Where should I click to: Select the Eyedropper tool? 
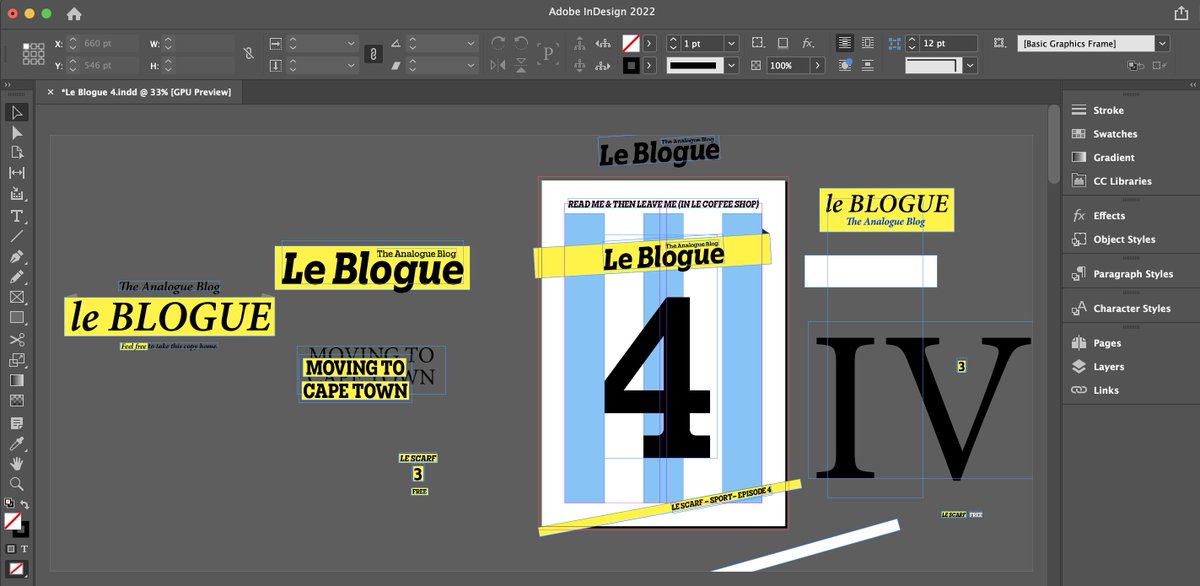click(17, 443)
